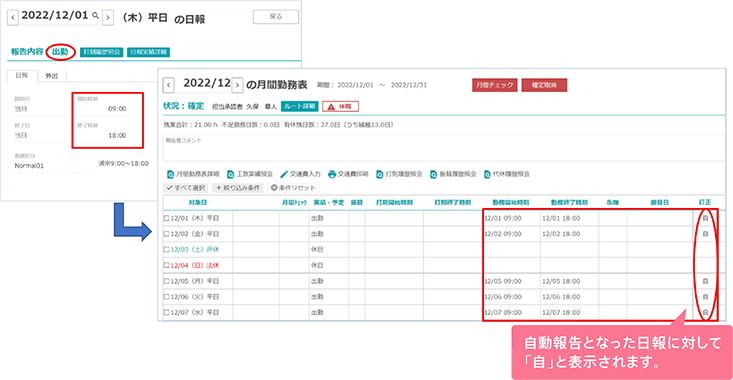Open 月間勤務表詳細 document icon
Screen dimensions: 733x380
point(171,174)
